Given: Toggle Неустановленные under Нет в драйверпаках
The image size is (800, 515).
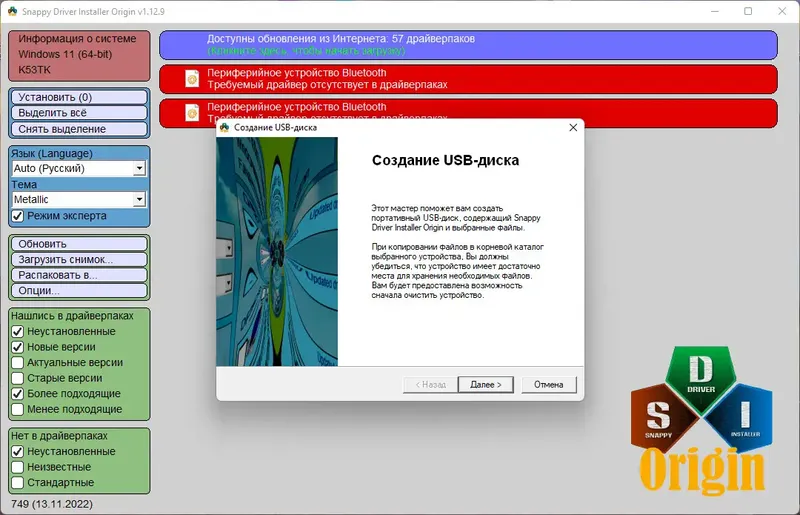Looking at the screenshot, I should (x=17, y=451).
